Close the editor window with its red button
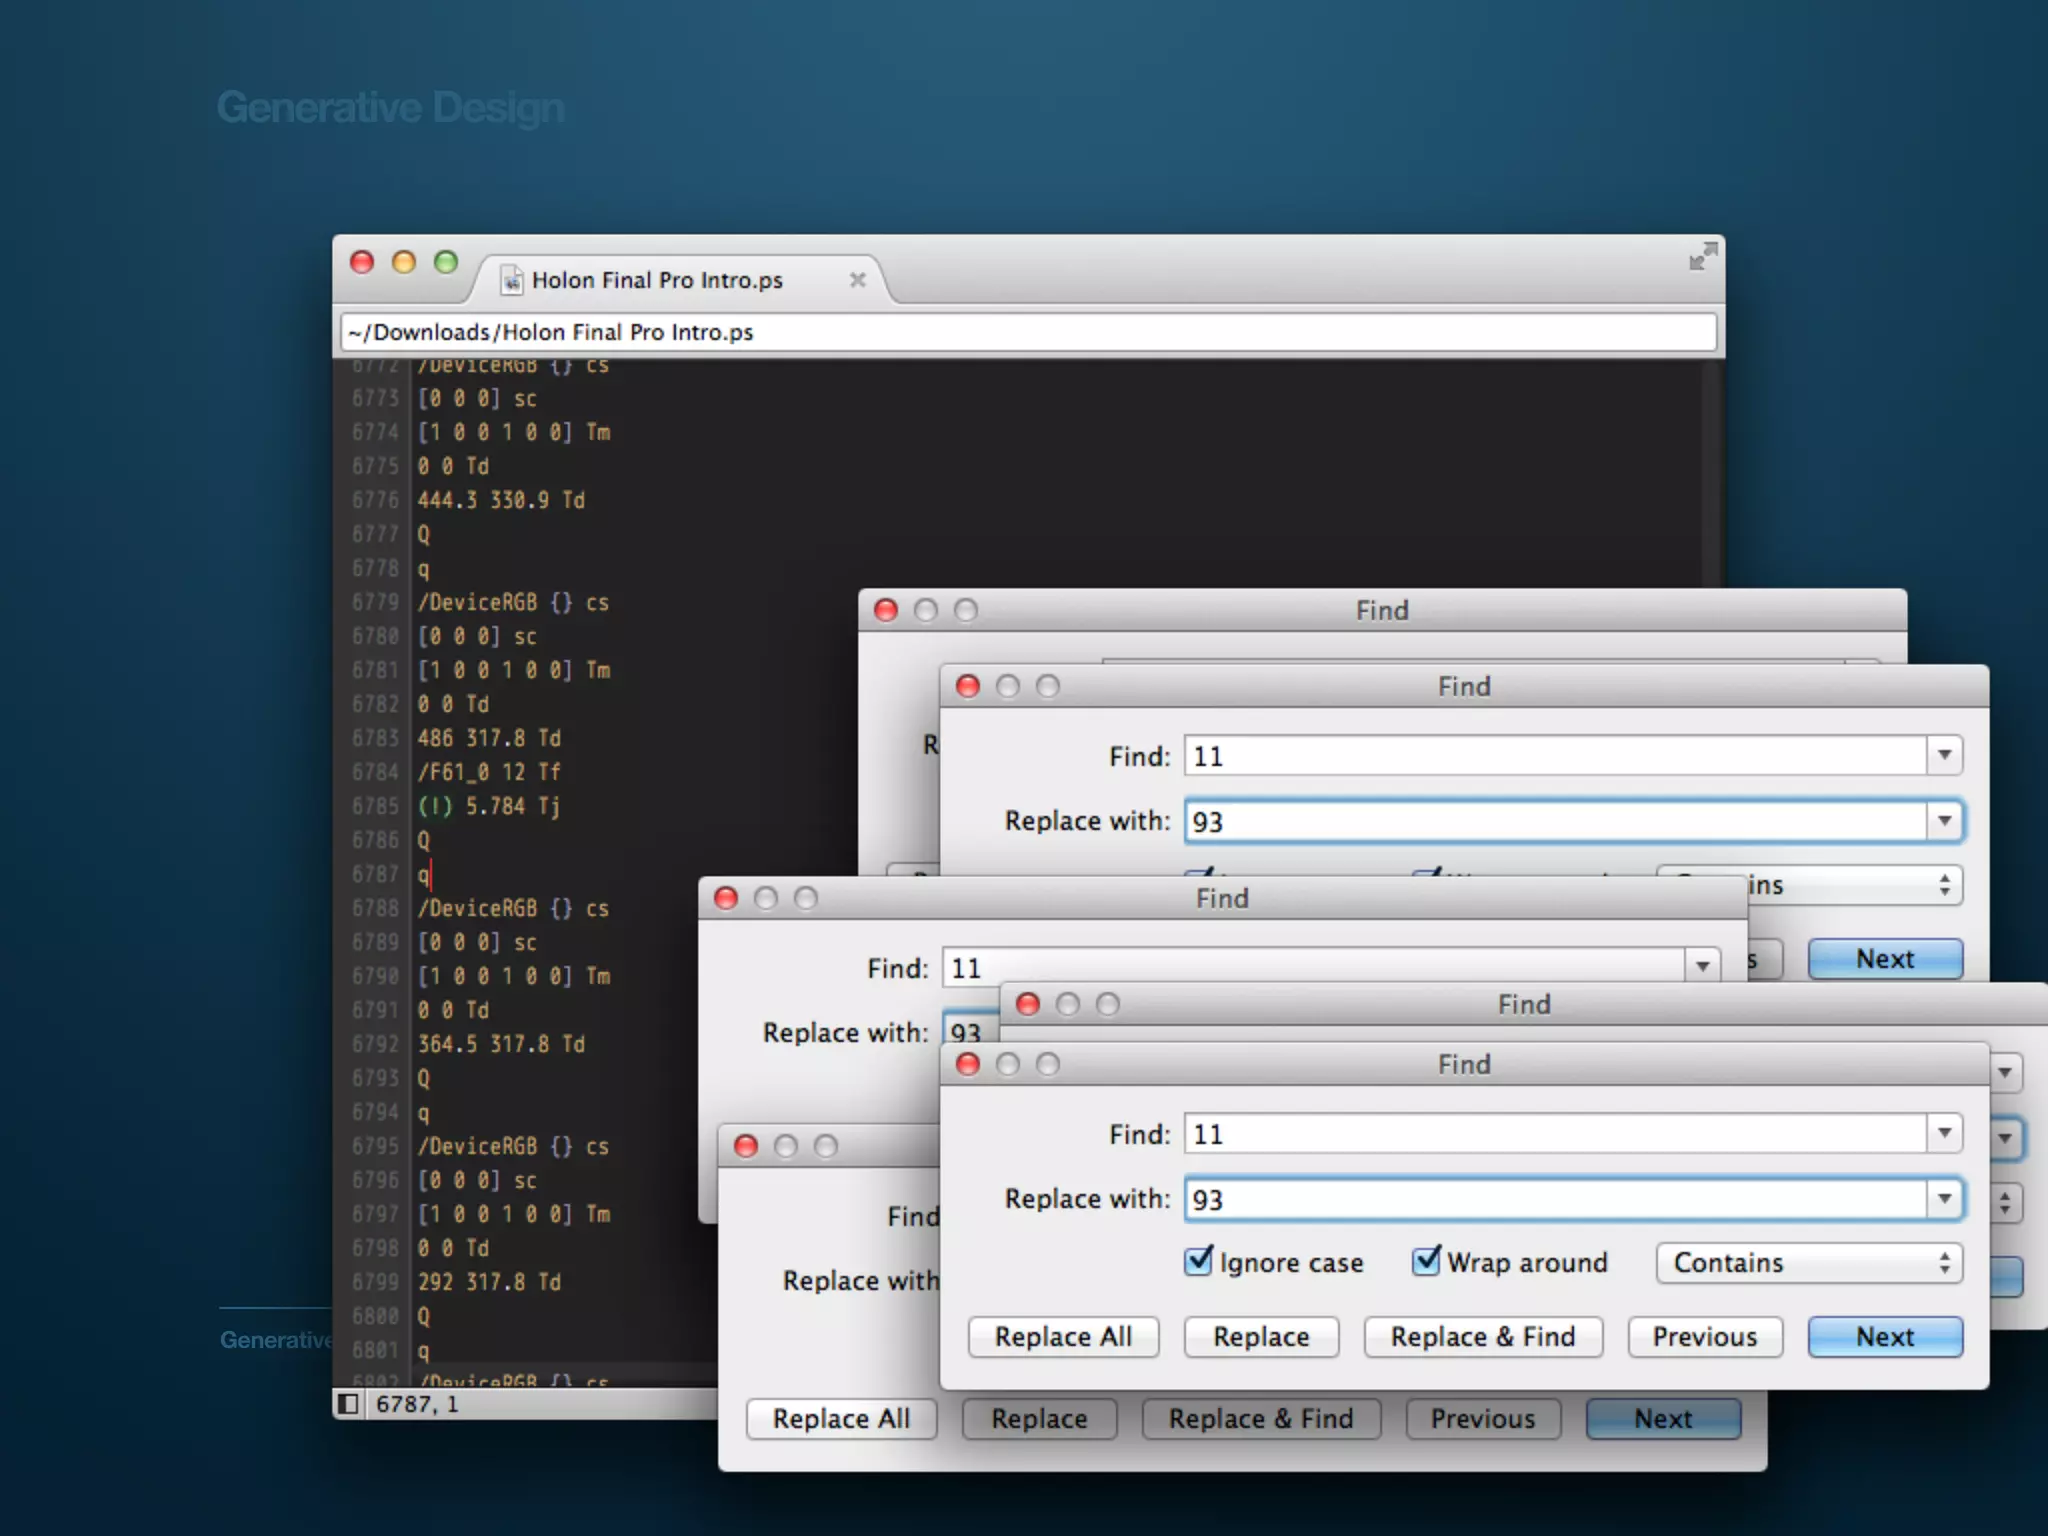The height and width of the screenshot is (1536, 2048). click(x=362, y=262)
